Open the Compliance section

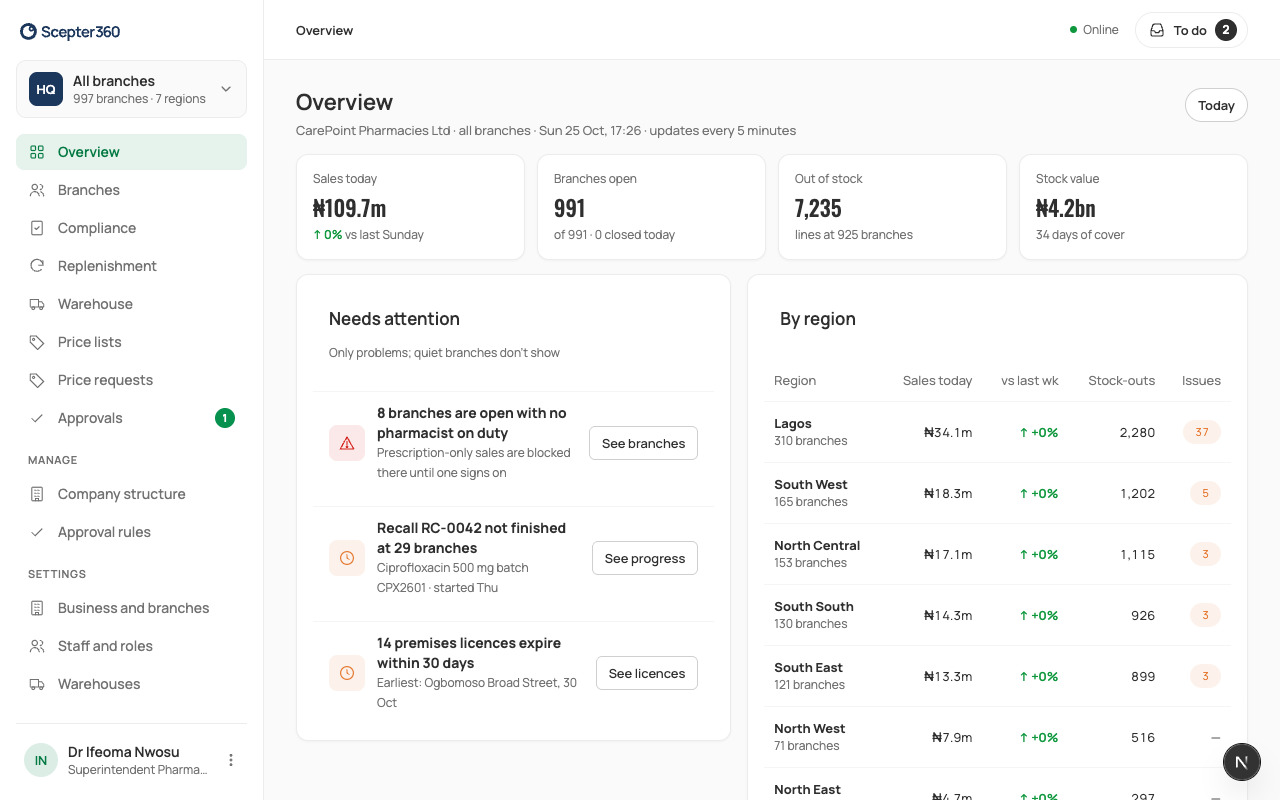click(x=131, y=228)
